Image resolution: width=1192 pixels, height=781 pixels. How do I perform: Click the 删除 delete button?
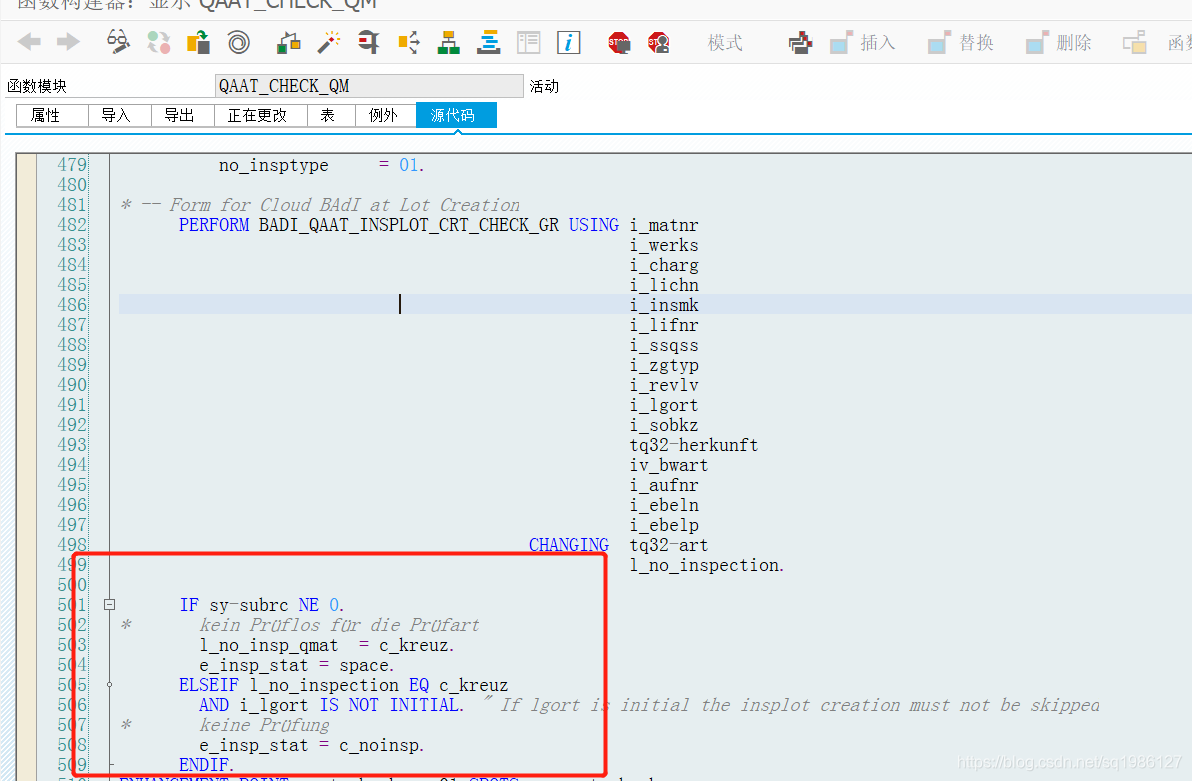pos(1058,43)
